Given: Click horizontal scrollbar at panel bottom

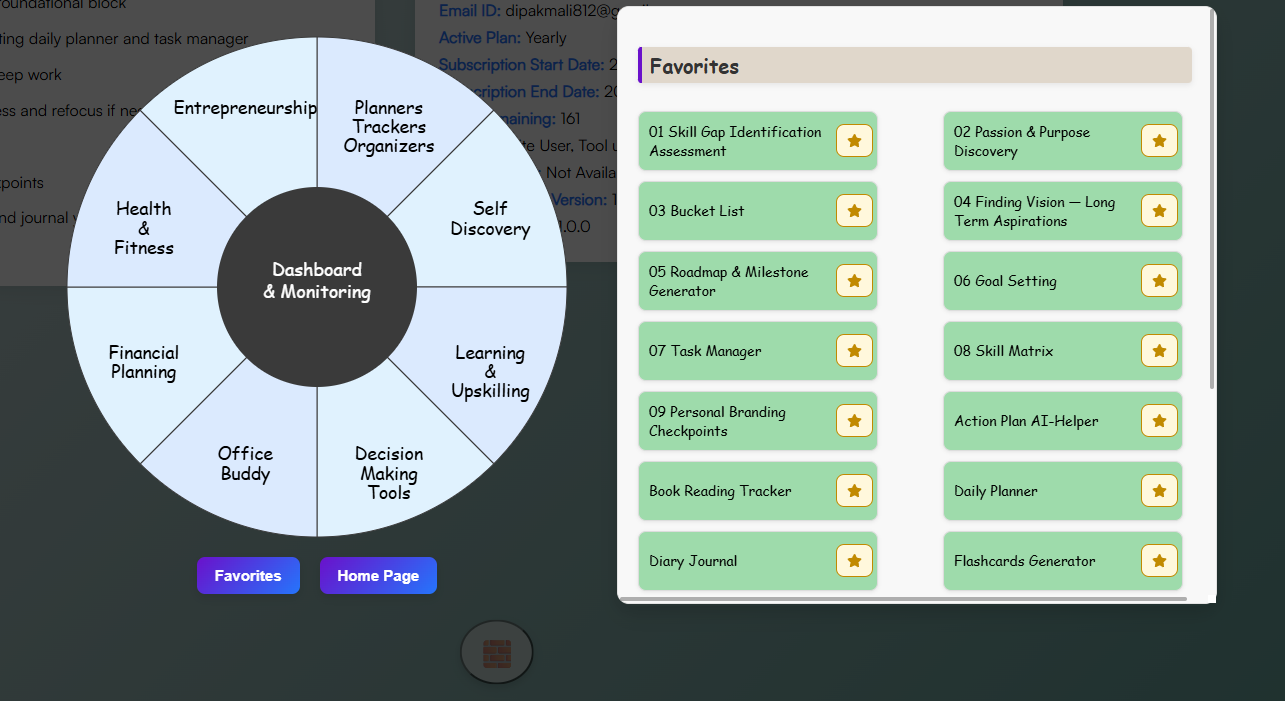Looking at the screenshot, I should [x=903, y=599].
